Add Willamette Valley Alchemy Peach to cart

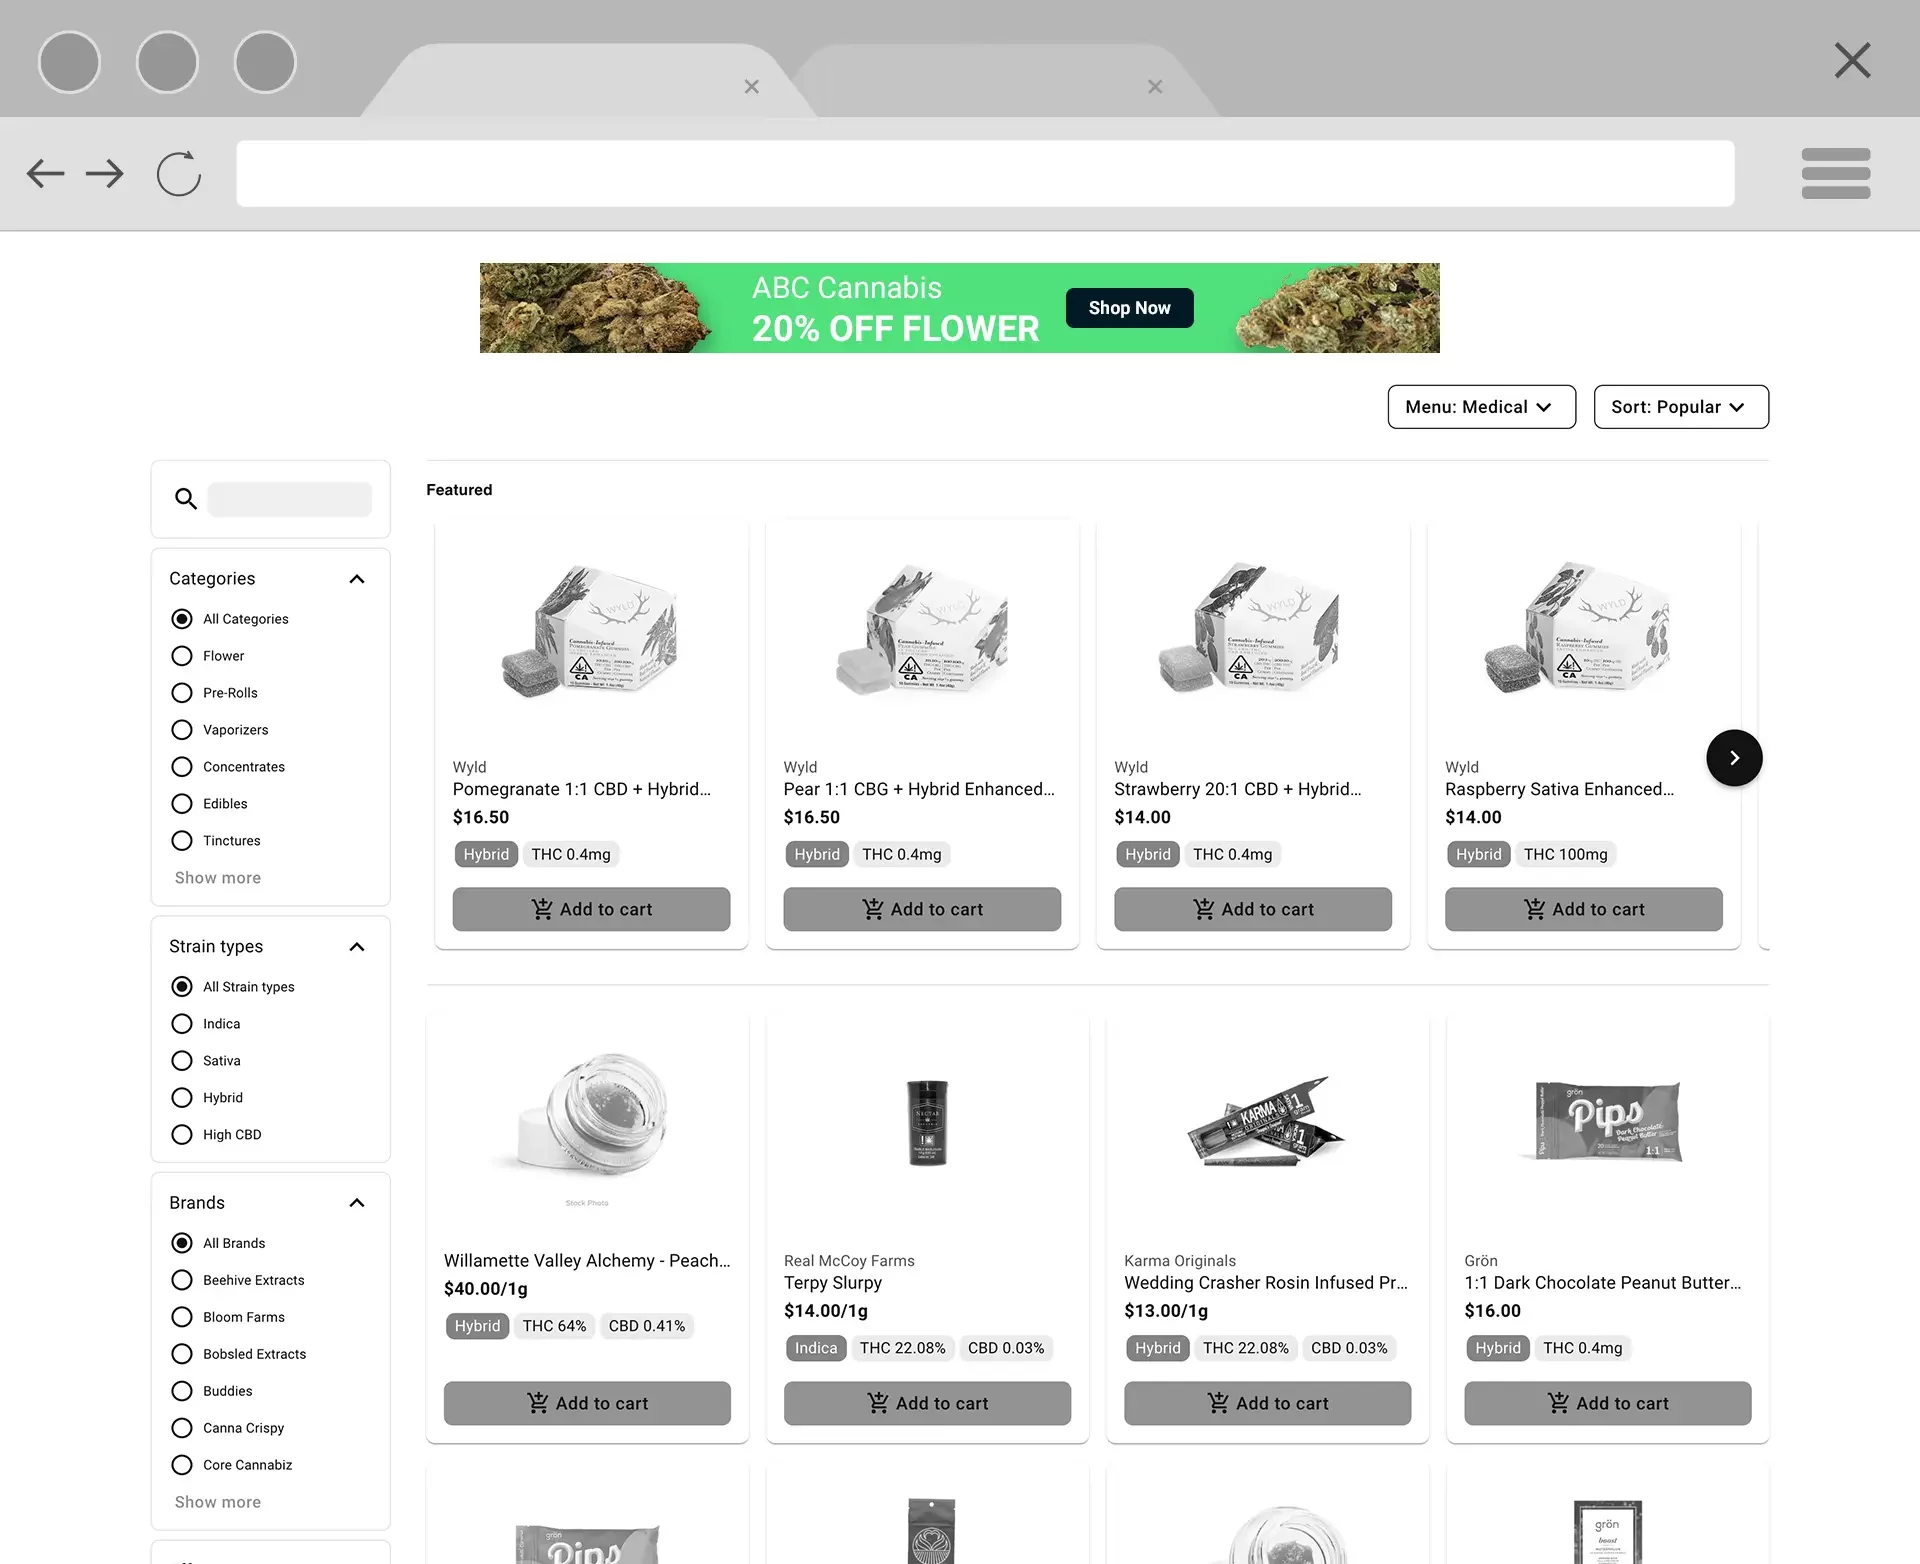[x=587, y=1403]
